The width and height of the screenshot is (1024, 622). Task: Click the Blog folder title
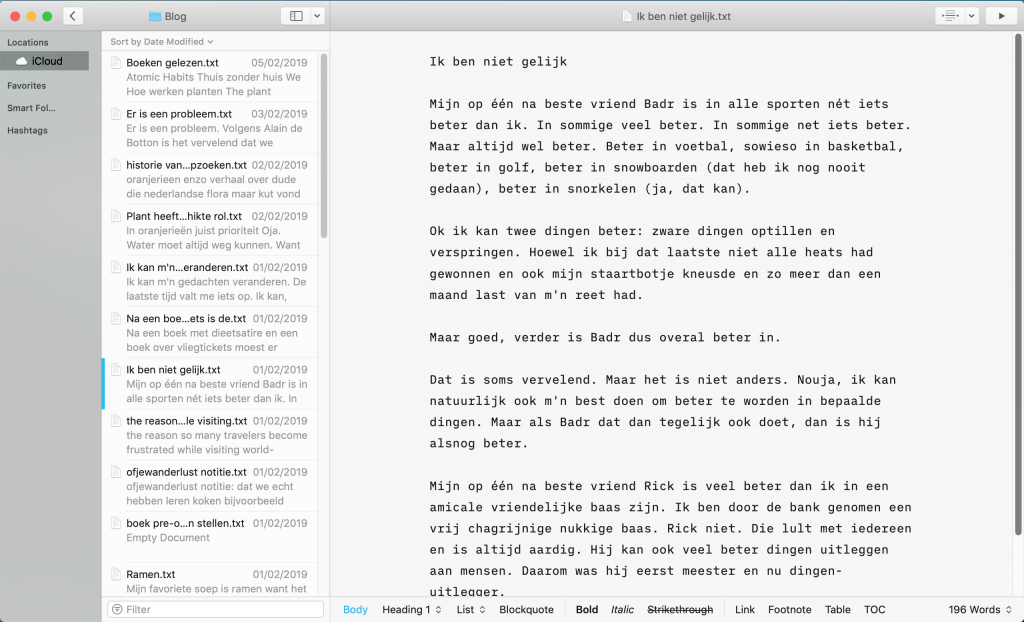point(175,16)
